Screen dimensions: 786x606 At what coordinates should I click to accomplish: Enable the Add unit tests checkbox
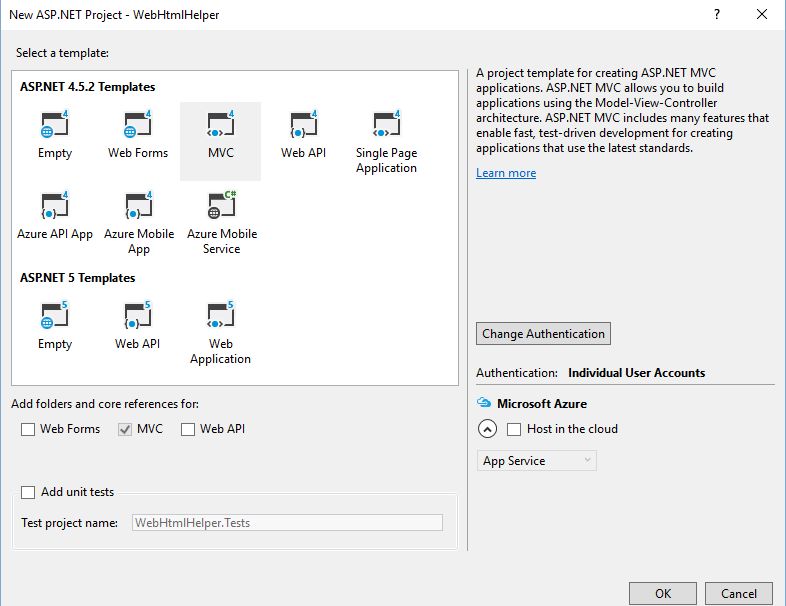28,492
